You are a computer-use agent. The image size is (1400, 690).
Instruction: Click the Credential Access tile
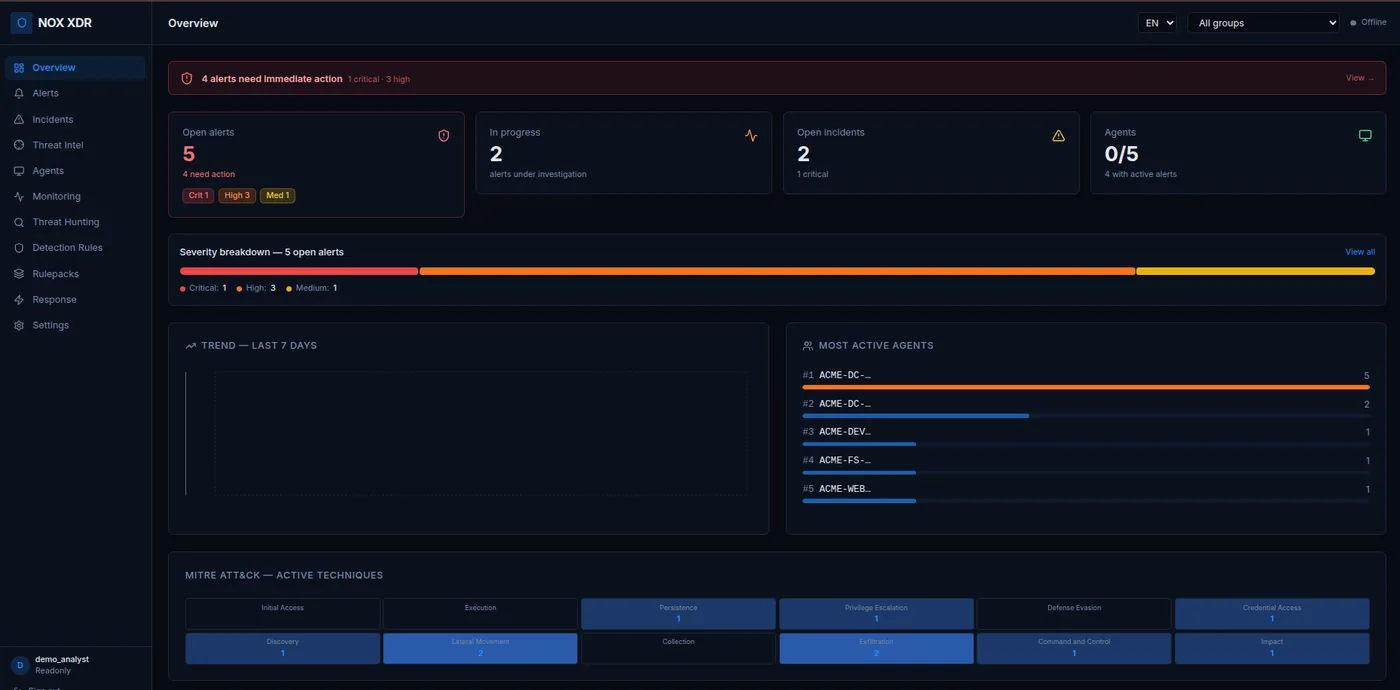1272,614
